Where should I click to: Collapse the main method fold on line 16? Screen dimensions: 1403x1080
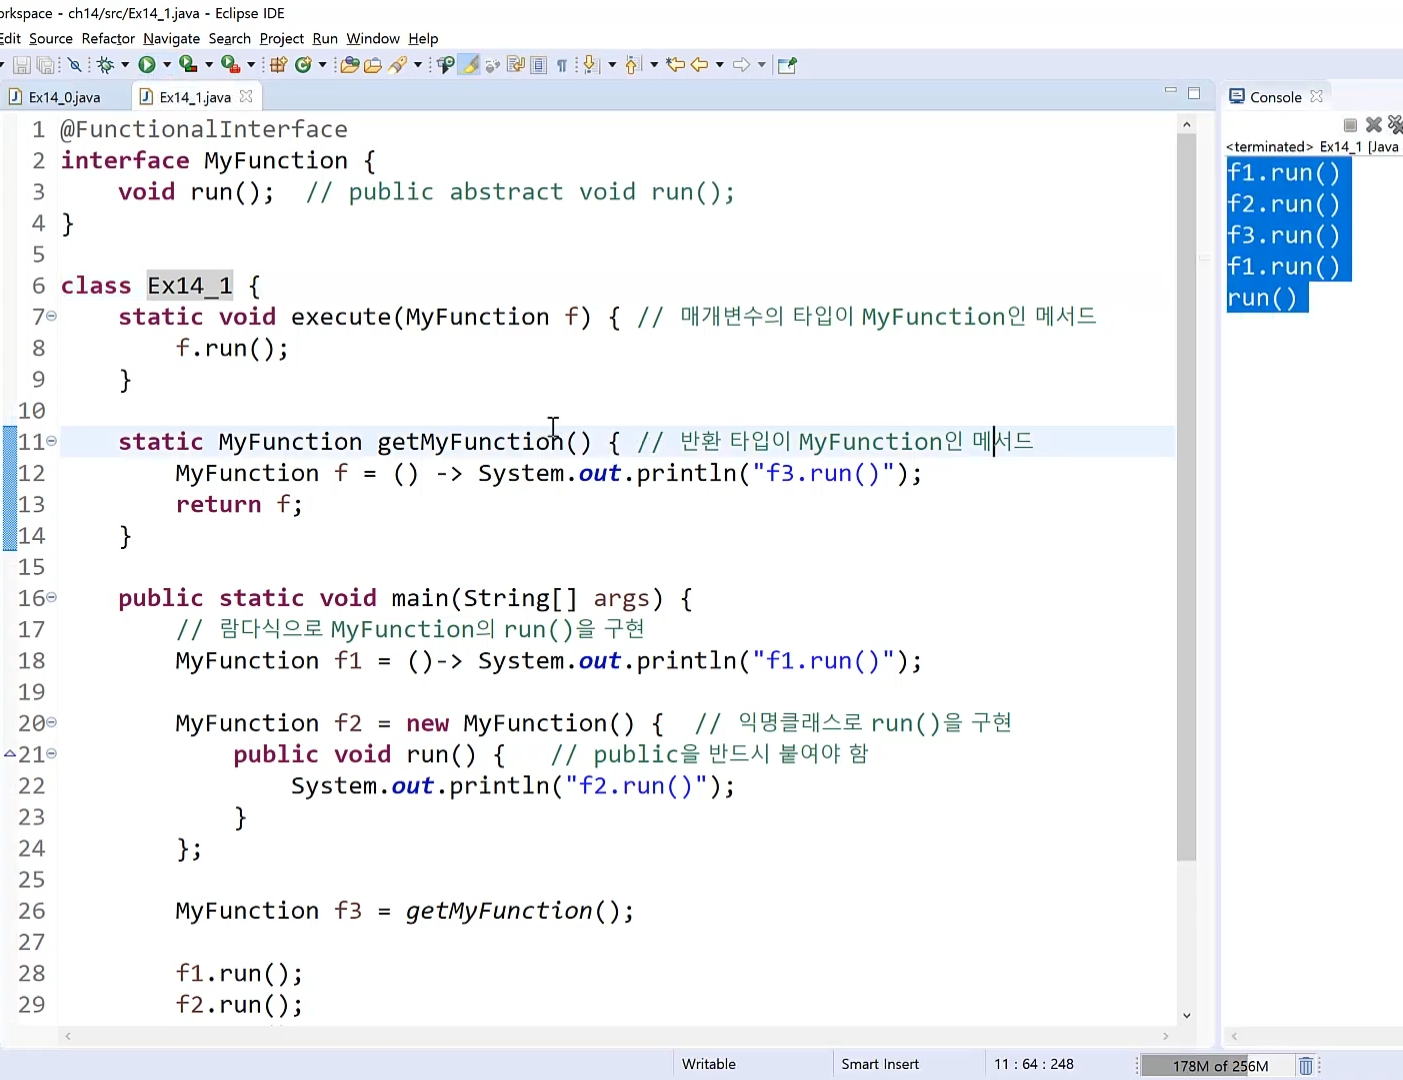51,597
